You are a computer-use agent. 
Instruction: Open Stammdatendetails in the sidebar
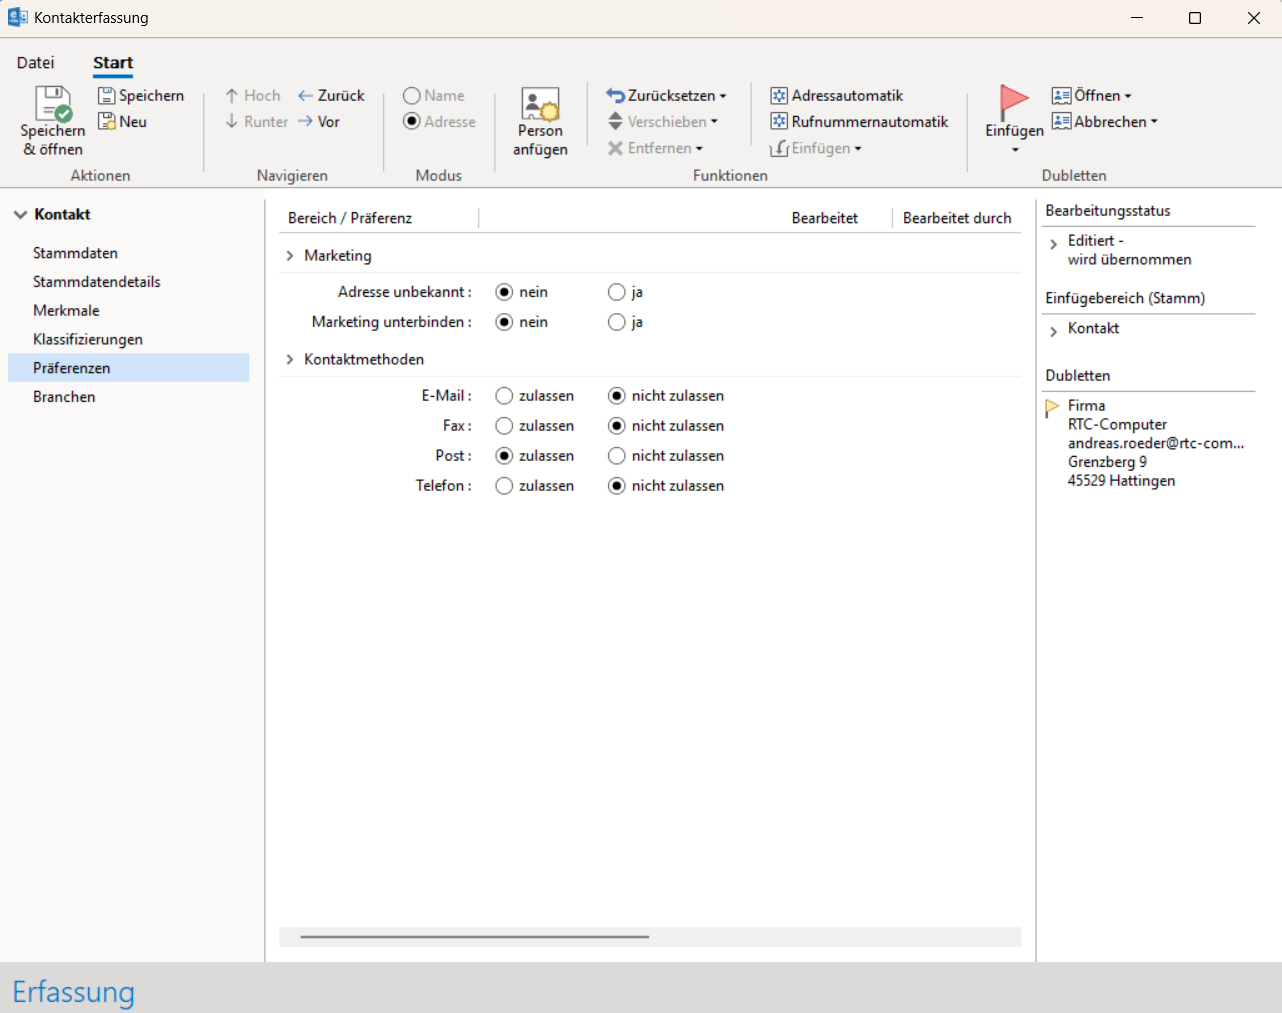97,282
